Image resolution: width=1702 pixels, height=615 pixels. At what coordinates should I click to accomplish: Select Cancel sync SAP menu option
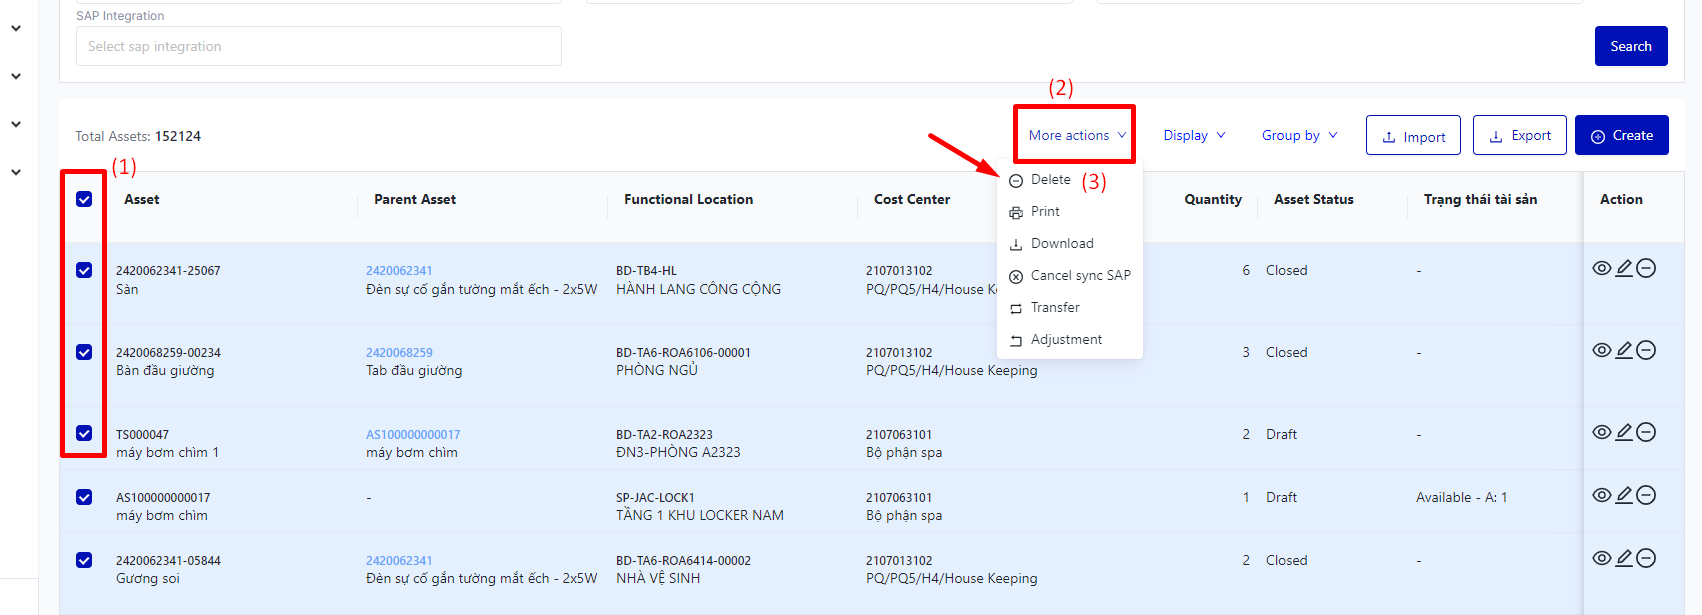click(1079, 275)
